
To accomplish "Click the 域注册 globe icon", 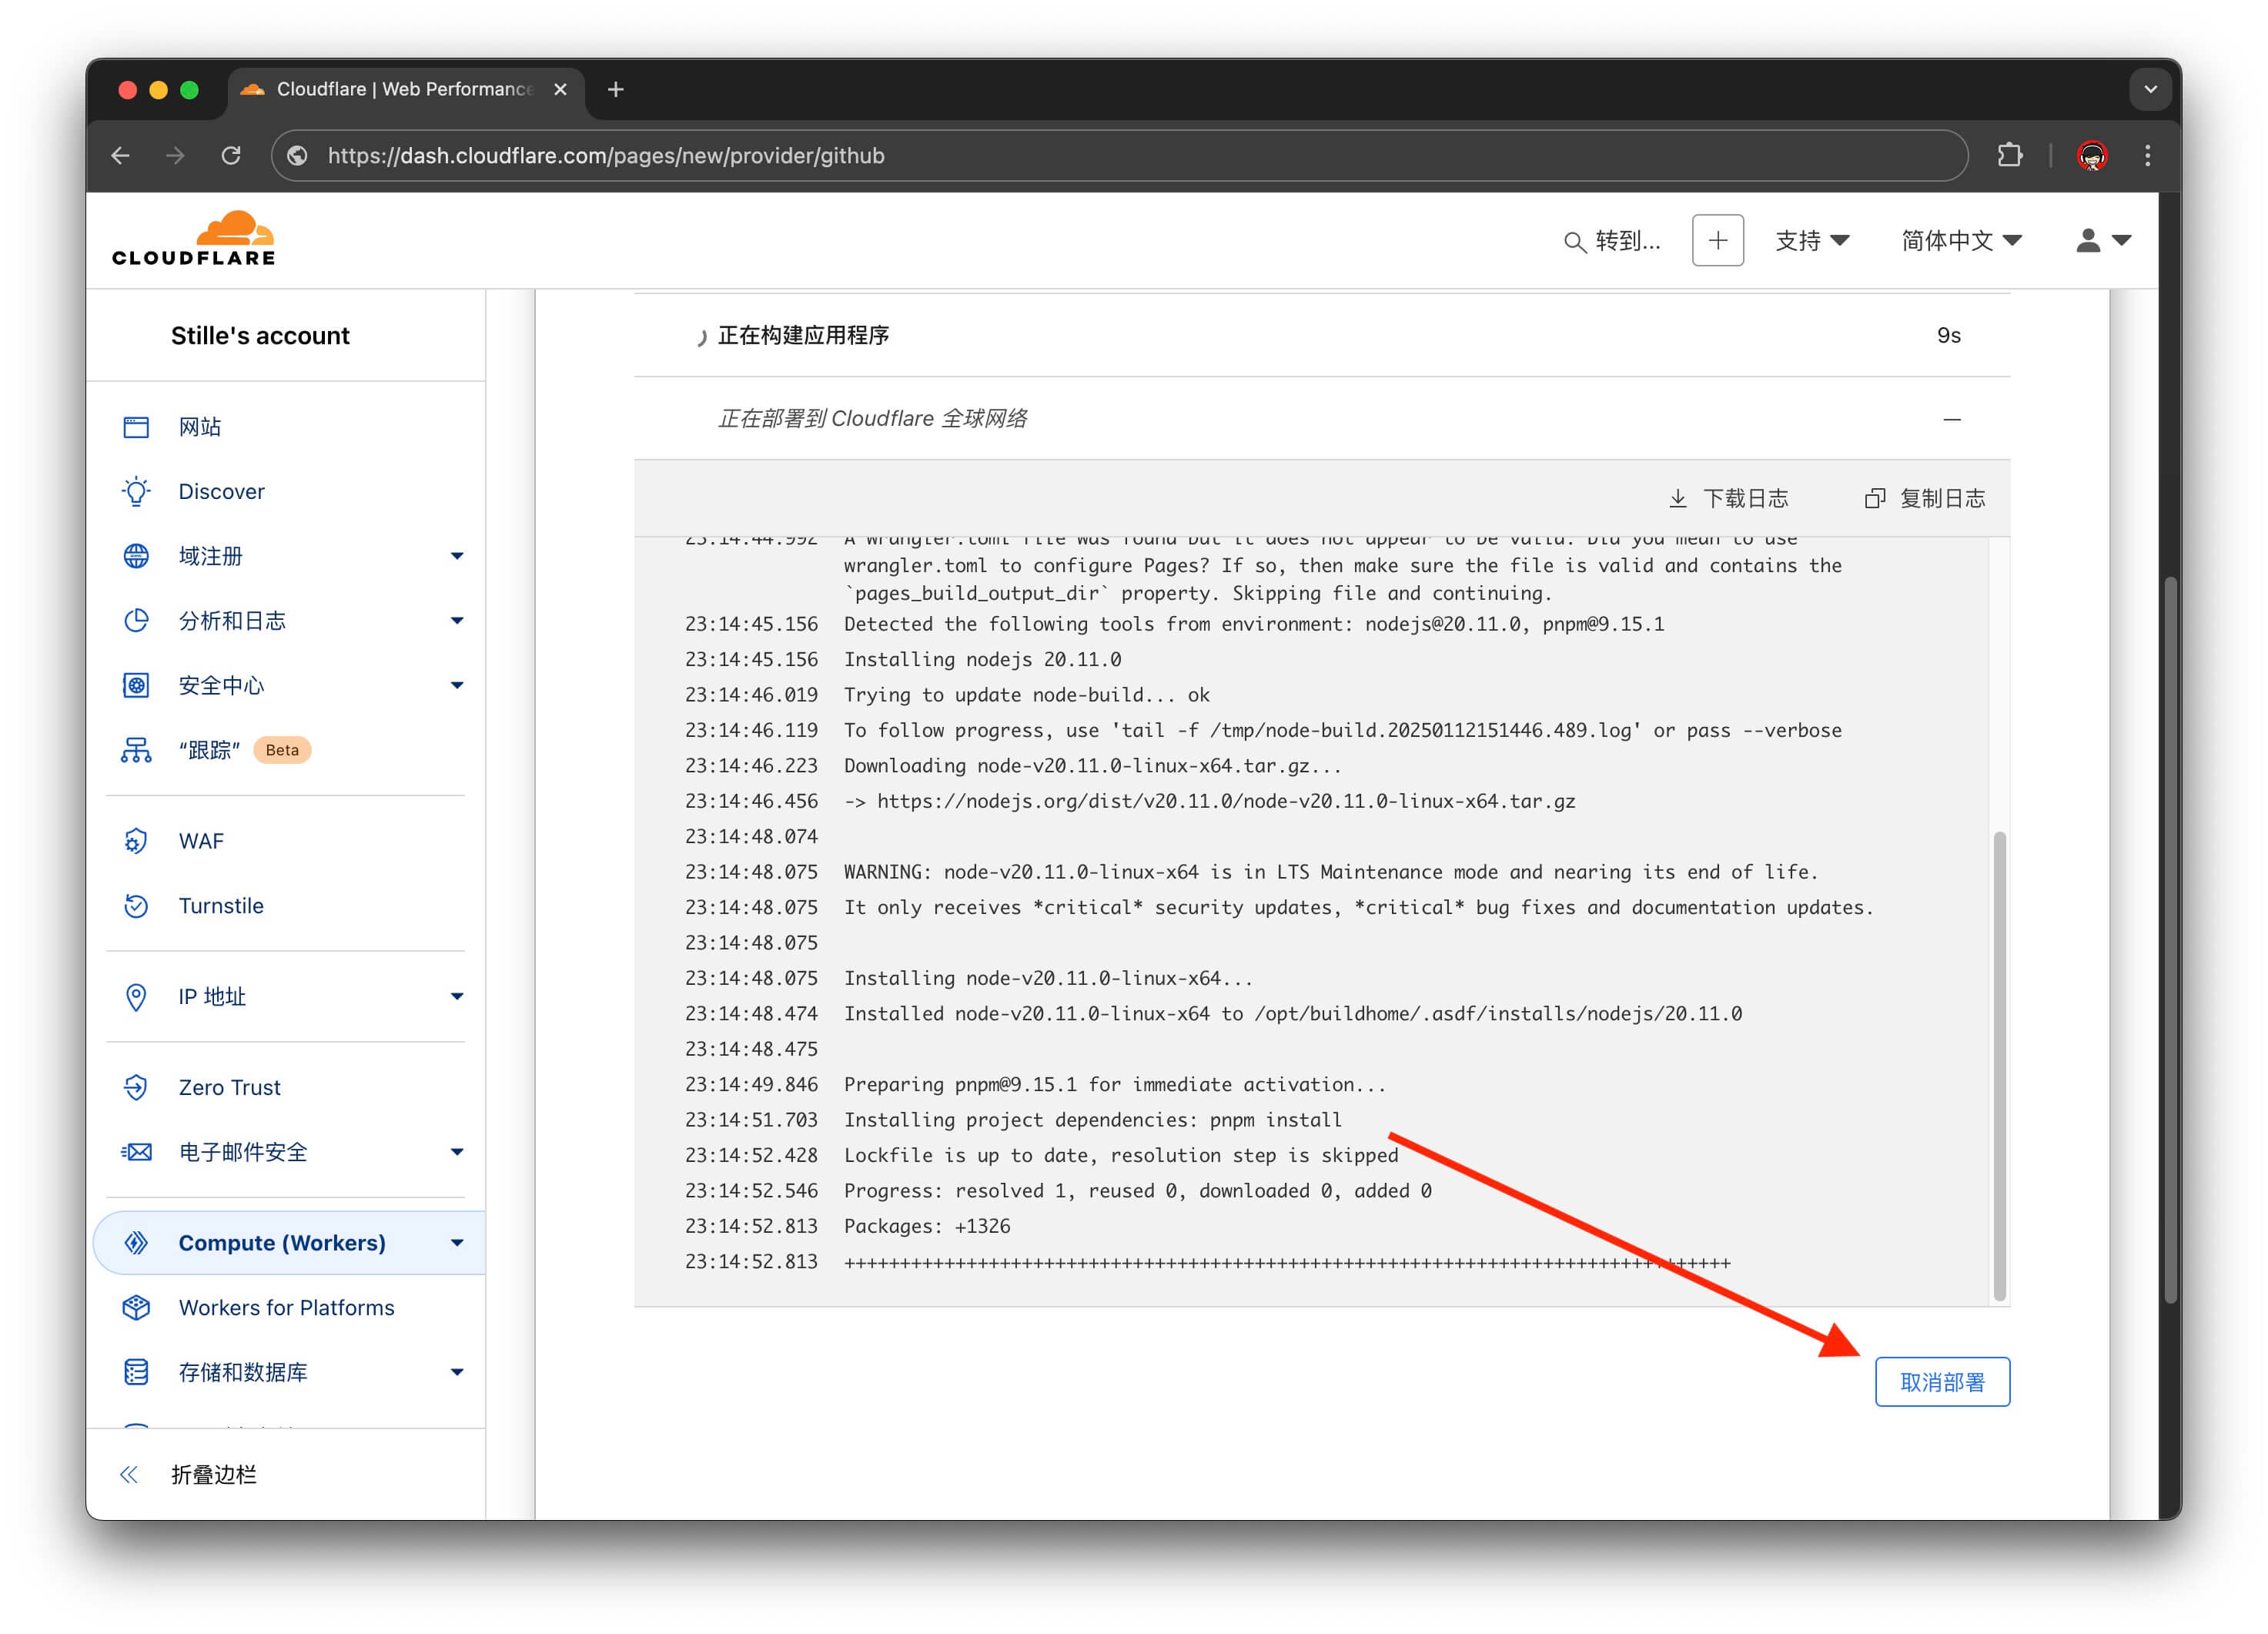I will pyautogui.click(x=136, y=556).
